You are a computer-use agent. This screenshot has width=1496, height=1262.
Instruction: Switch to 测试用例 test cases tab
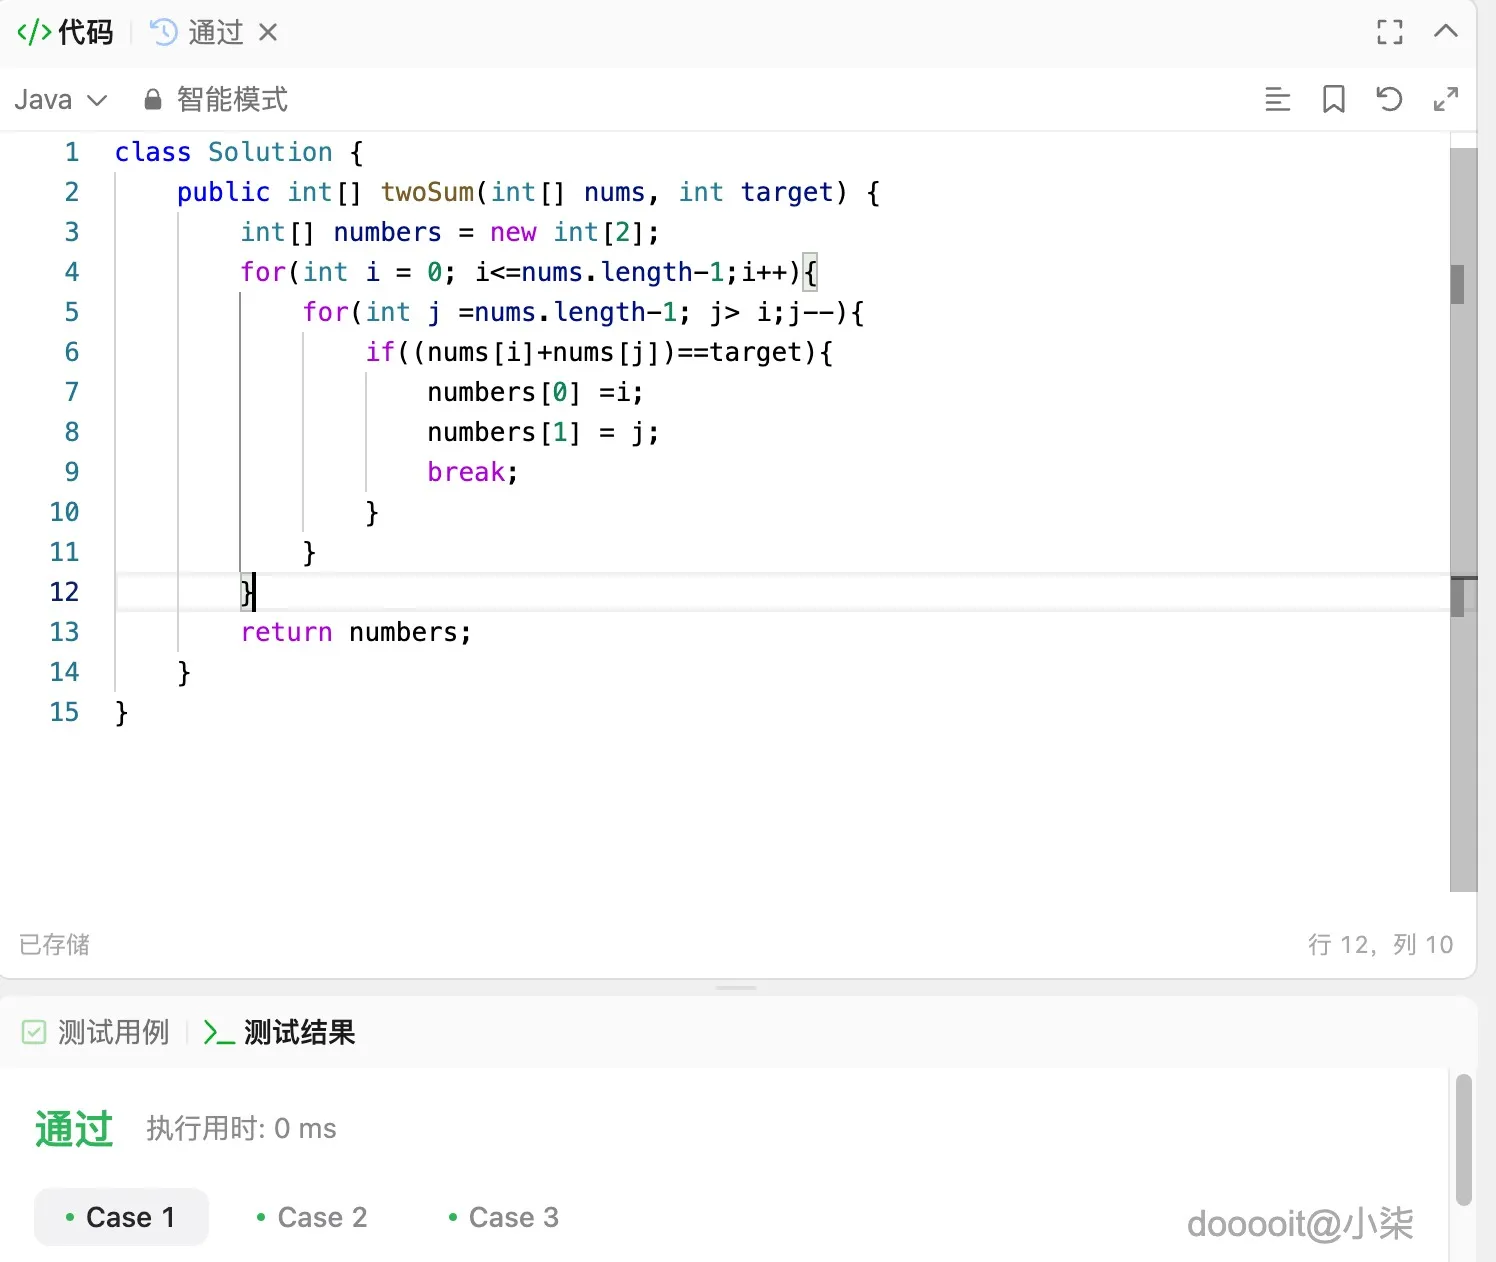(x=96, y=1032)
